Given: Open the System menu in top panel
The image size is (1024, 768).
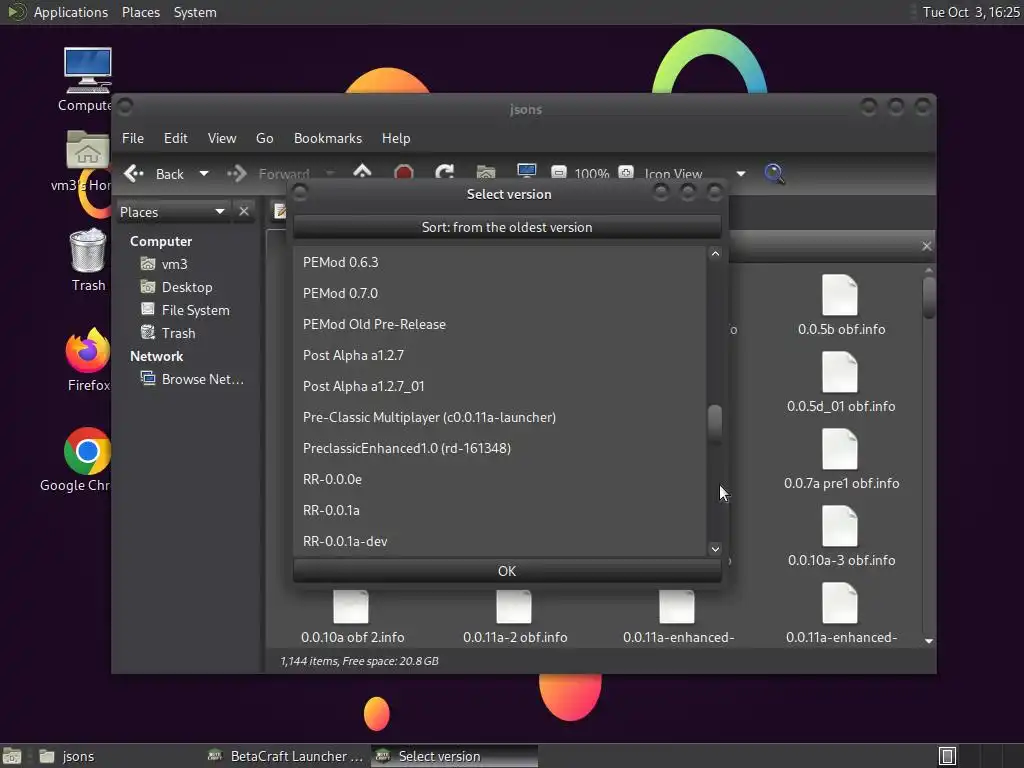Looking at the screenshot, I should [195, 12].
